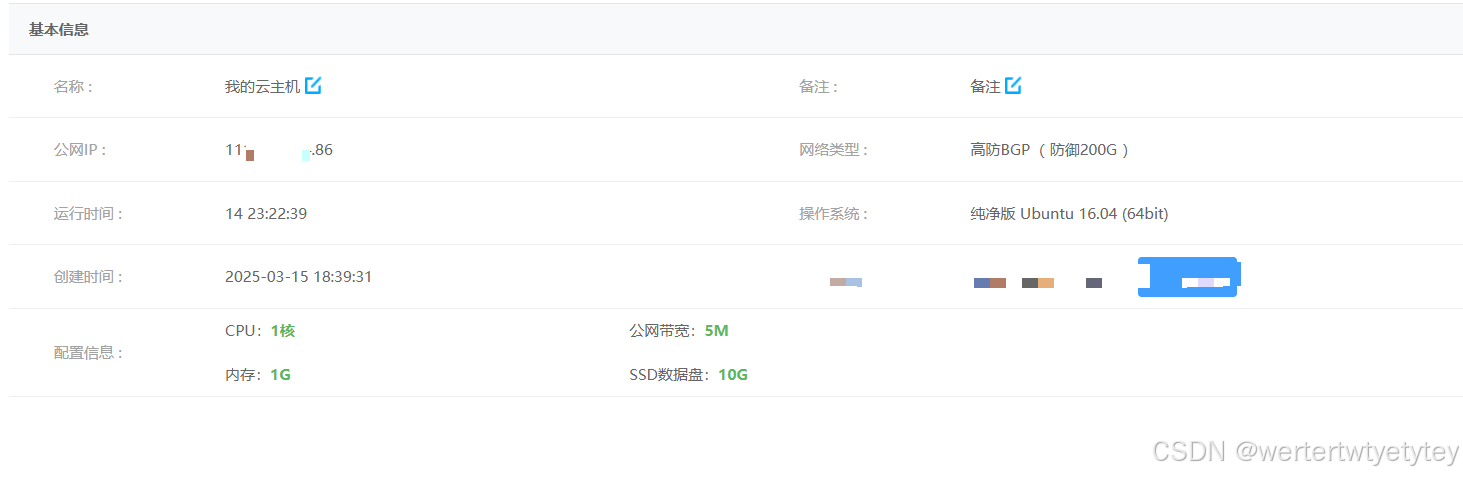Click the 配置信息 label
Screen dimensions: 1463x477
(x=88, y=353)
